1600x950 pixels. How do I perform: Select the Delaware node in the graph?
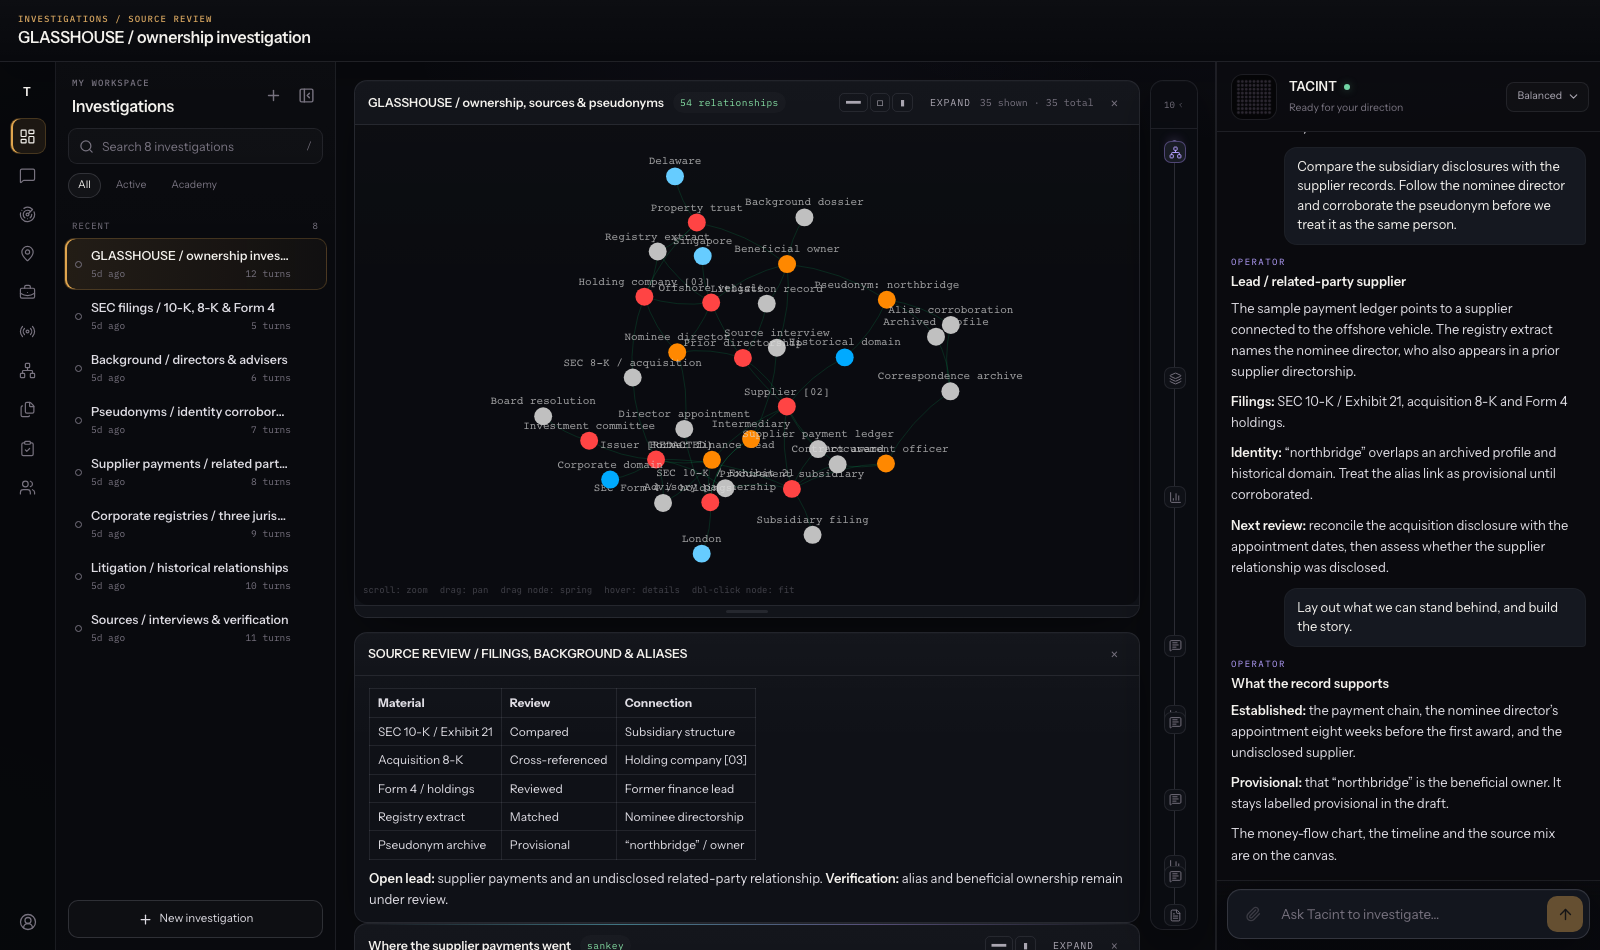[x=675, y=177]
